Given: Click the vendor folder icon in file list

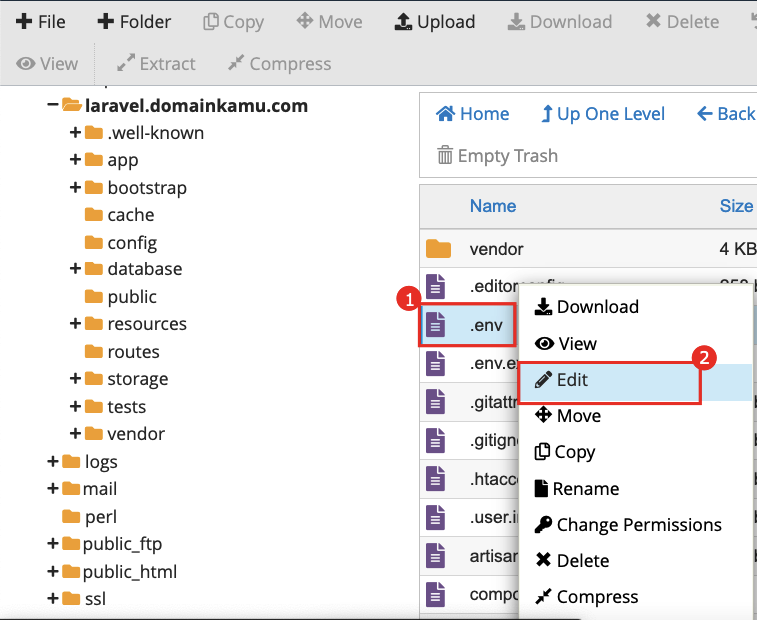Looking at the screenshot, I should [438, 249].
